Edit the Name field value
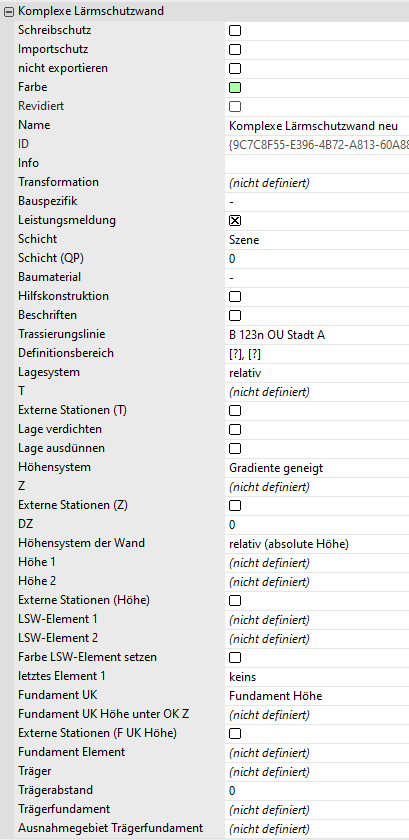Image resolution: width=409 pixels, height=840 pixels. click(x=317, y=126)
